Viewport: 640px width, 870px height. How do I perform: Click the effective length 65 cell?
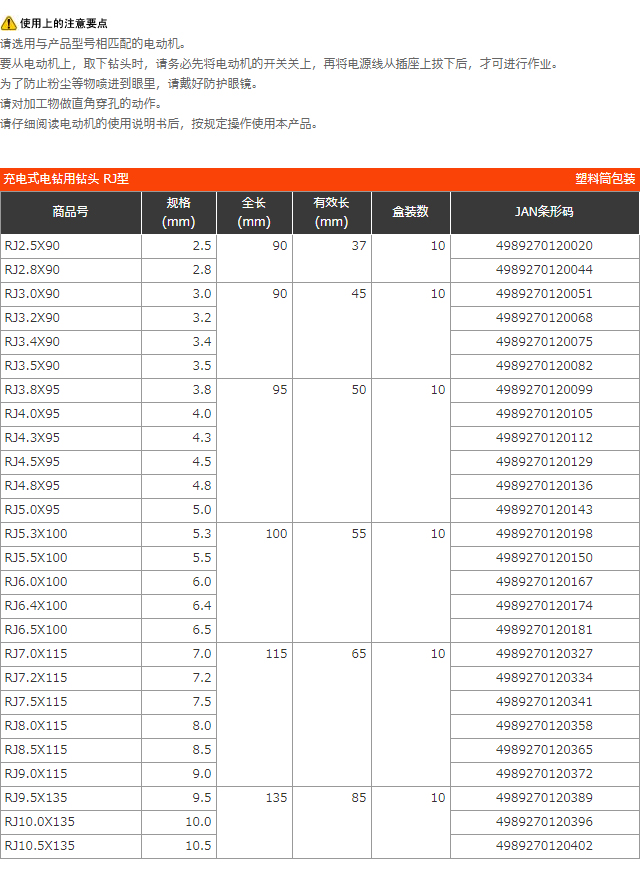(x=358, y=654)
